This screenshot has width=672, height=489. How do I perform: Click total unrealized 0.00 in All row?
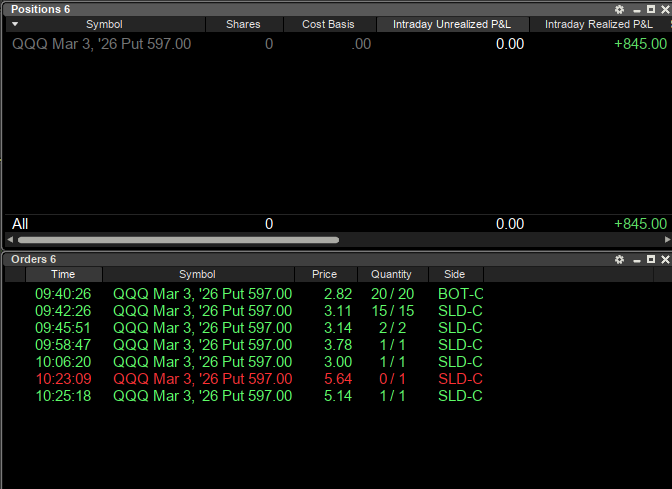click(510, 224)
